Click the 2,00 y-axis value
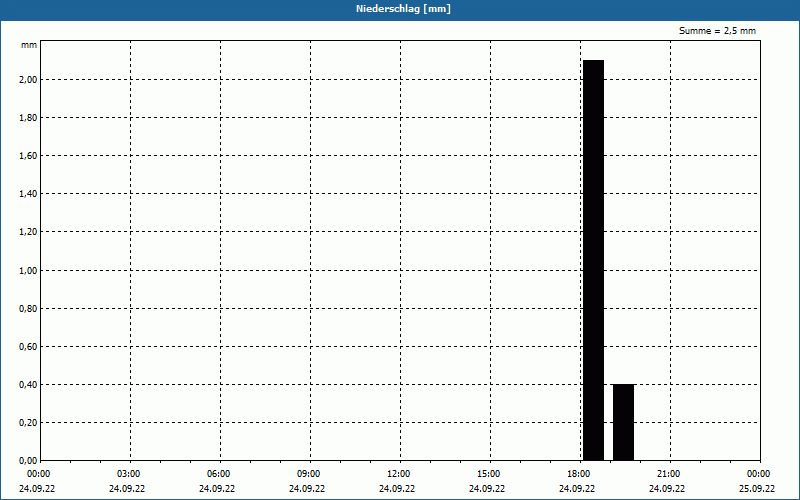The height and width of the screenshot is (500, 800). [x=28, y=80]
